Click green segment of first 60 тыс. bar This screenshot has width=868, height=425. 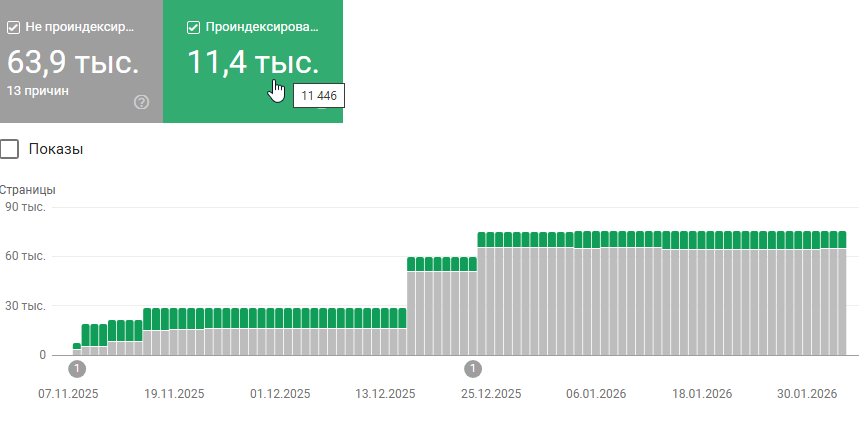(x=411, y=265)
